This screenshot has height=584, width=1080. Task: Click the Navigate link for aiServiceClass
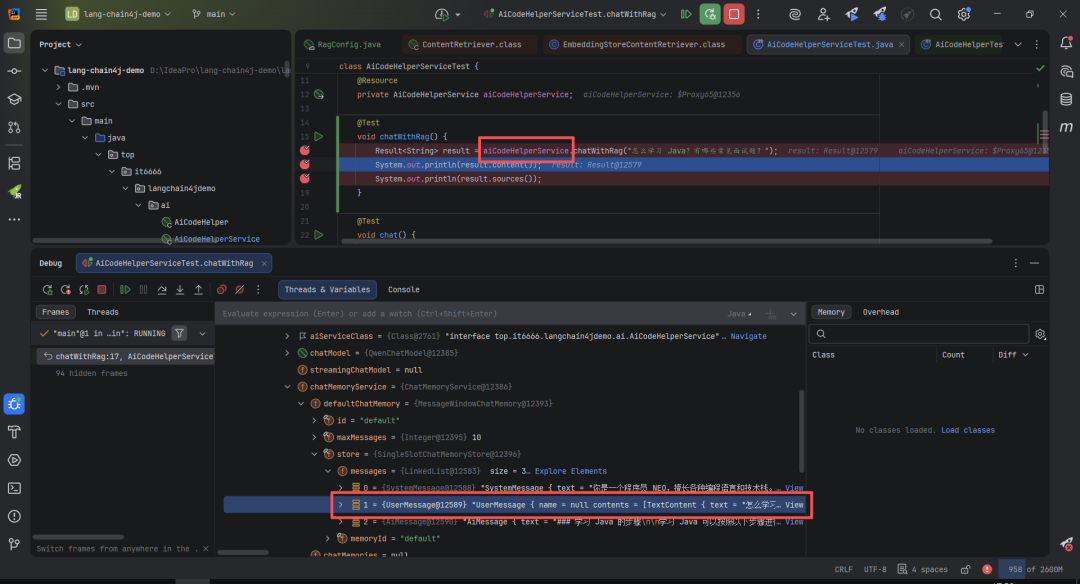coord(748,336)
